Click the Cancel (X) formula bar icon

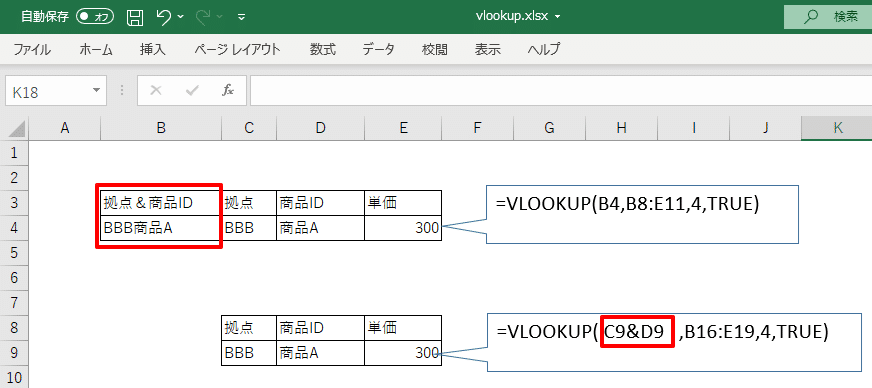(x=156, y=91)
